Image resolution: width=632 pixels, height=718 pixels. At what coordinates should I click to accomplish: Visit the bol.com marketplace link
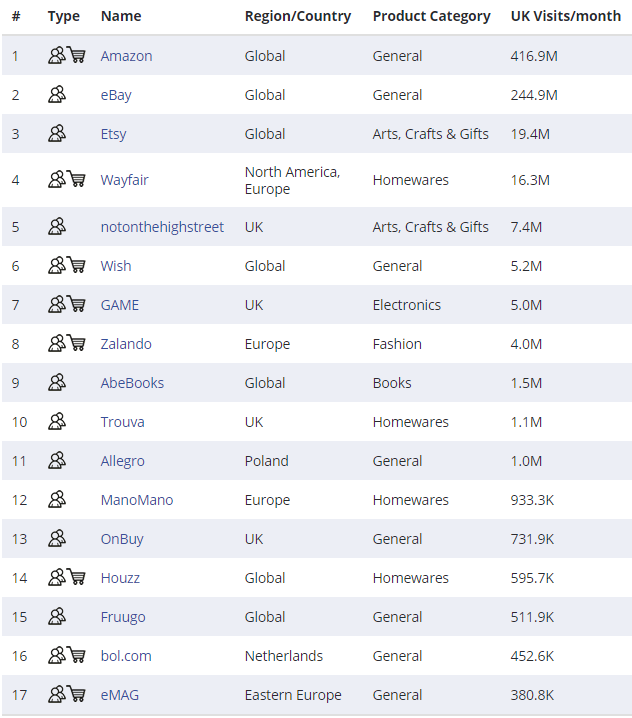click(x=126, y=656)
